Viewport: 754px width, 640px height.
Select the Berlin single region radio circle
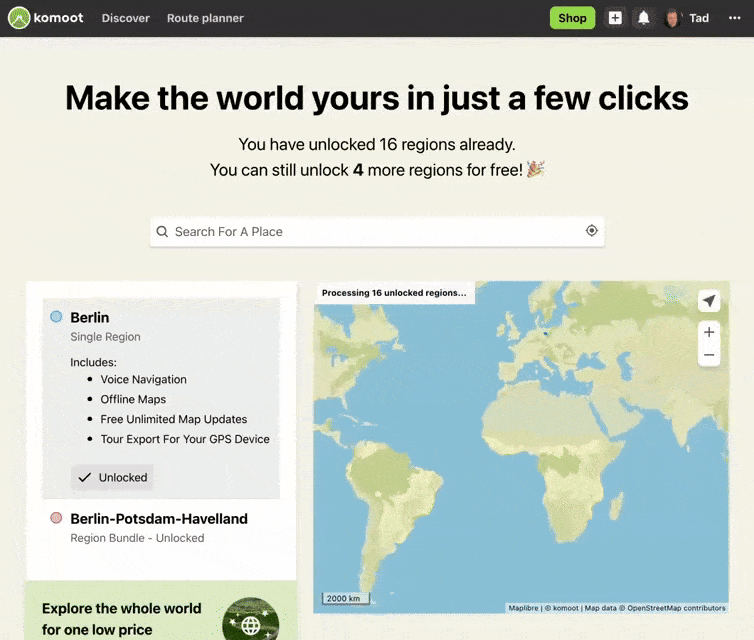tap(56, 316)
